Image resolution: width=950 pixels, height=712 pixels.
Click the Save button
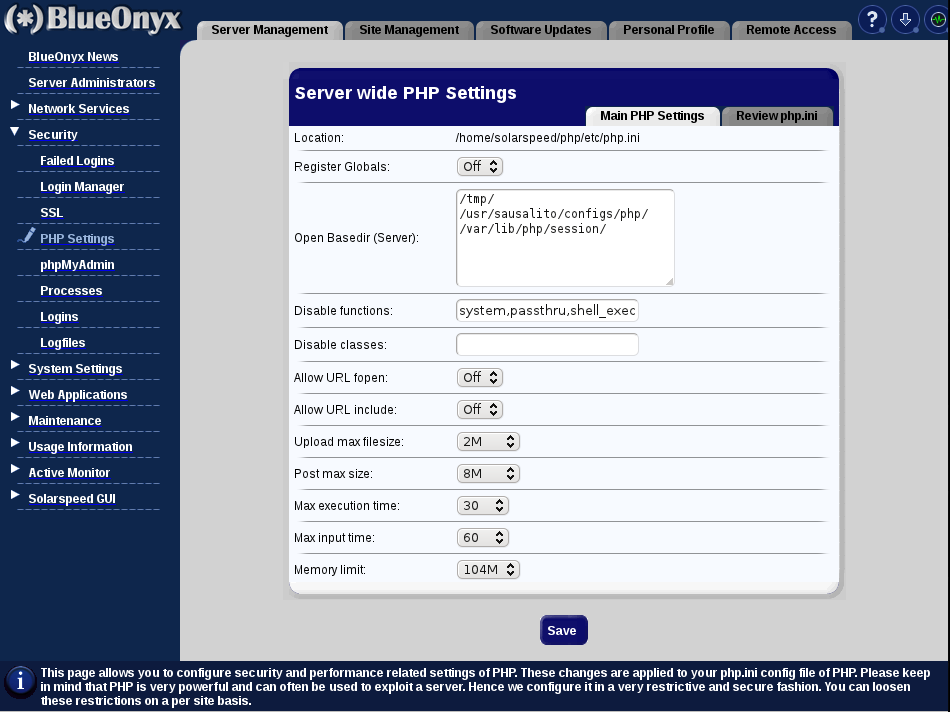coord(563,630)
